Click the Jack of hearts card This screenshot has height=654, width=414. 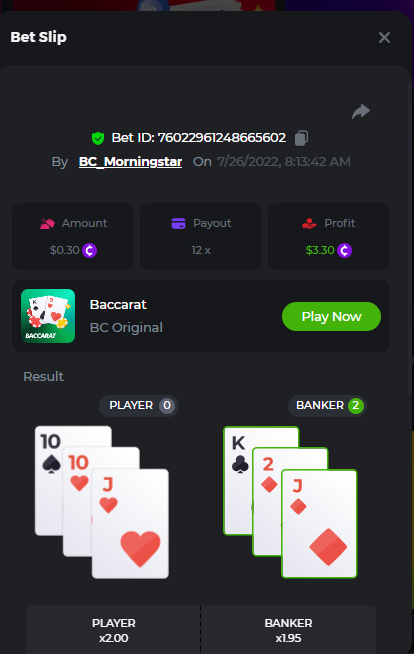click(130, 523)
